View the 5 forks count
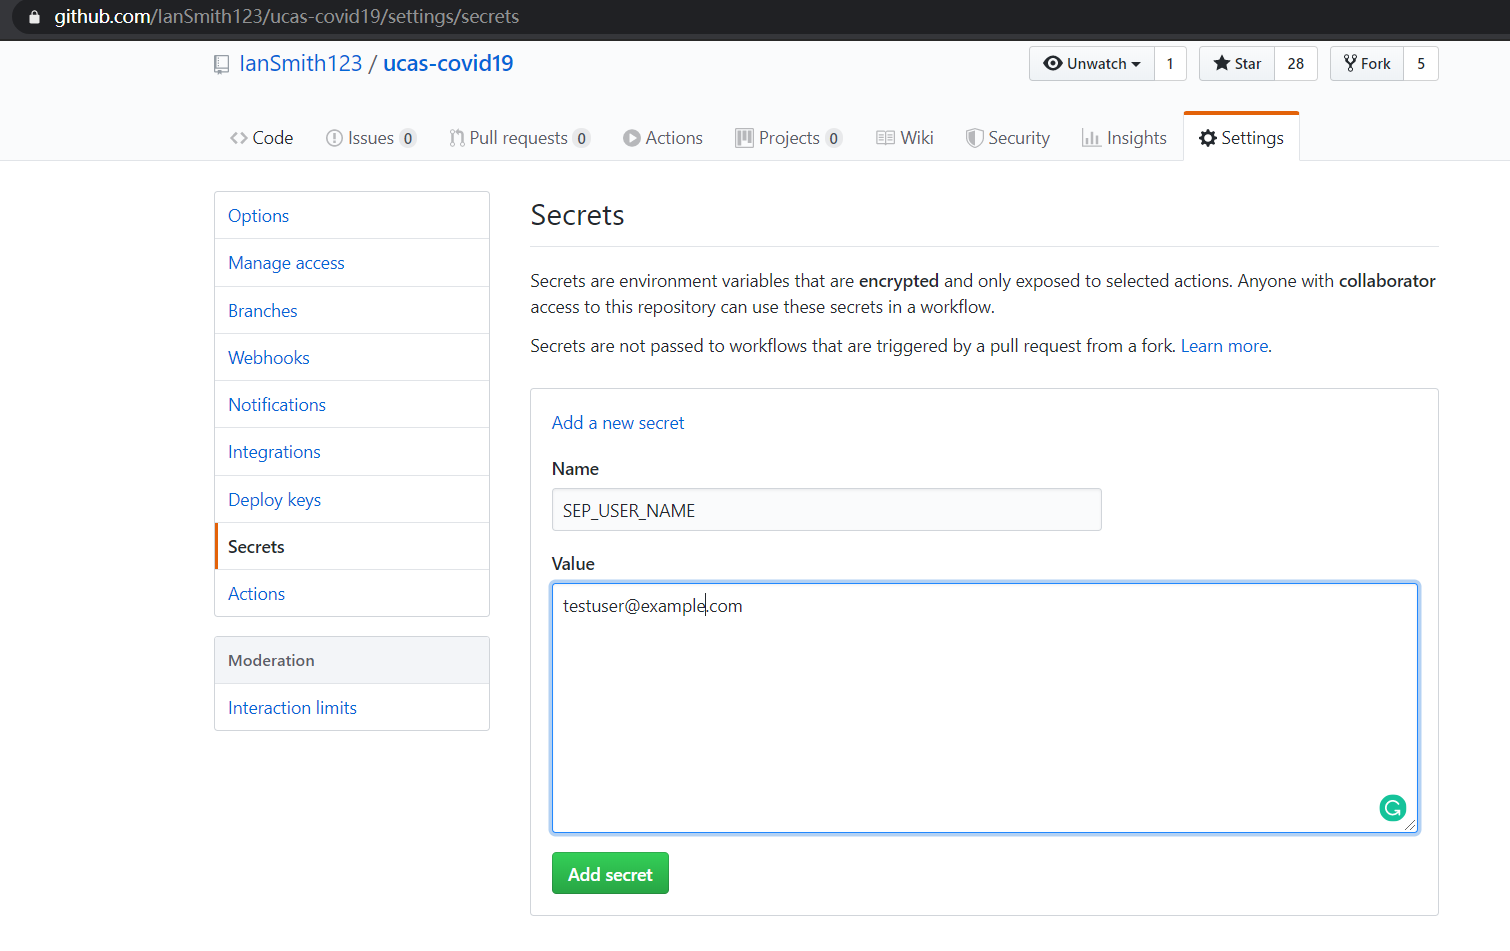This screenshot has width=1510, height=951. (x=1421, y=63)
